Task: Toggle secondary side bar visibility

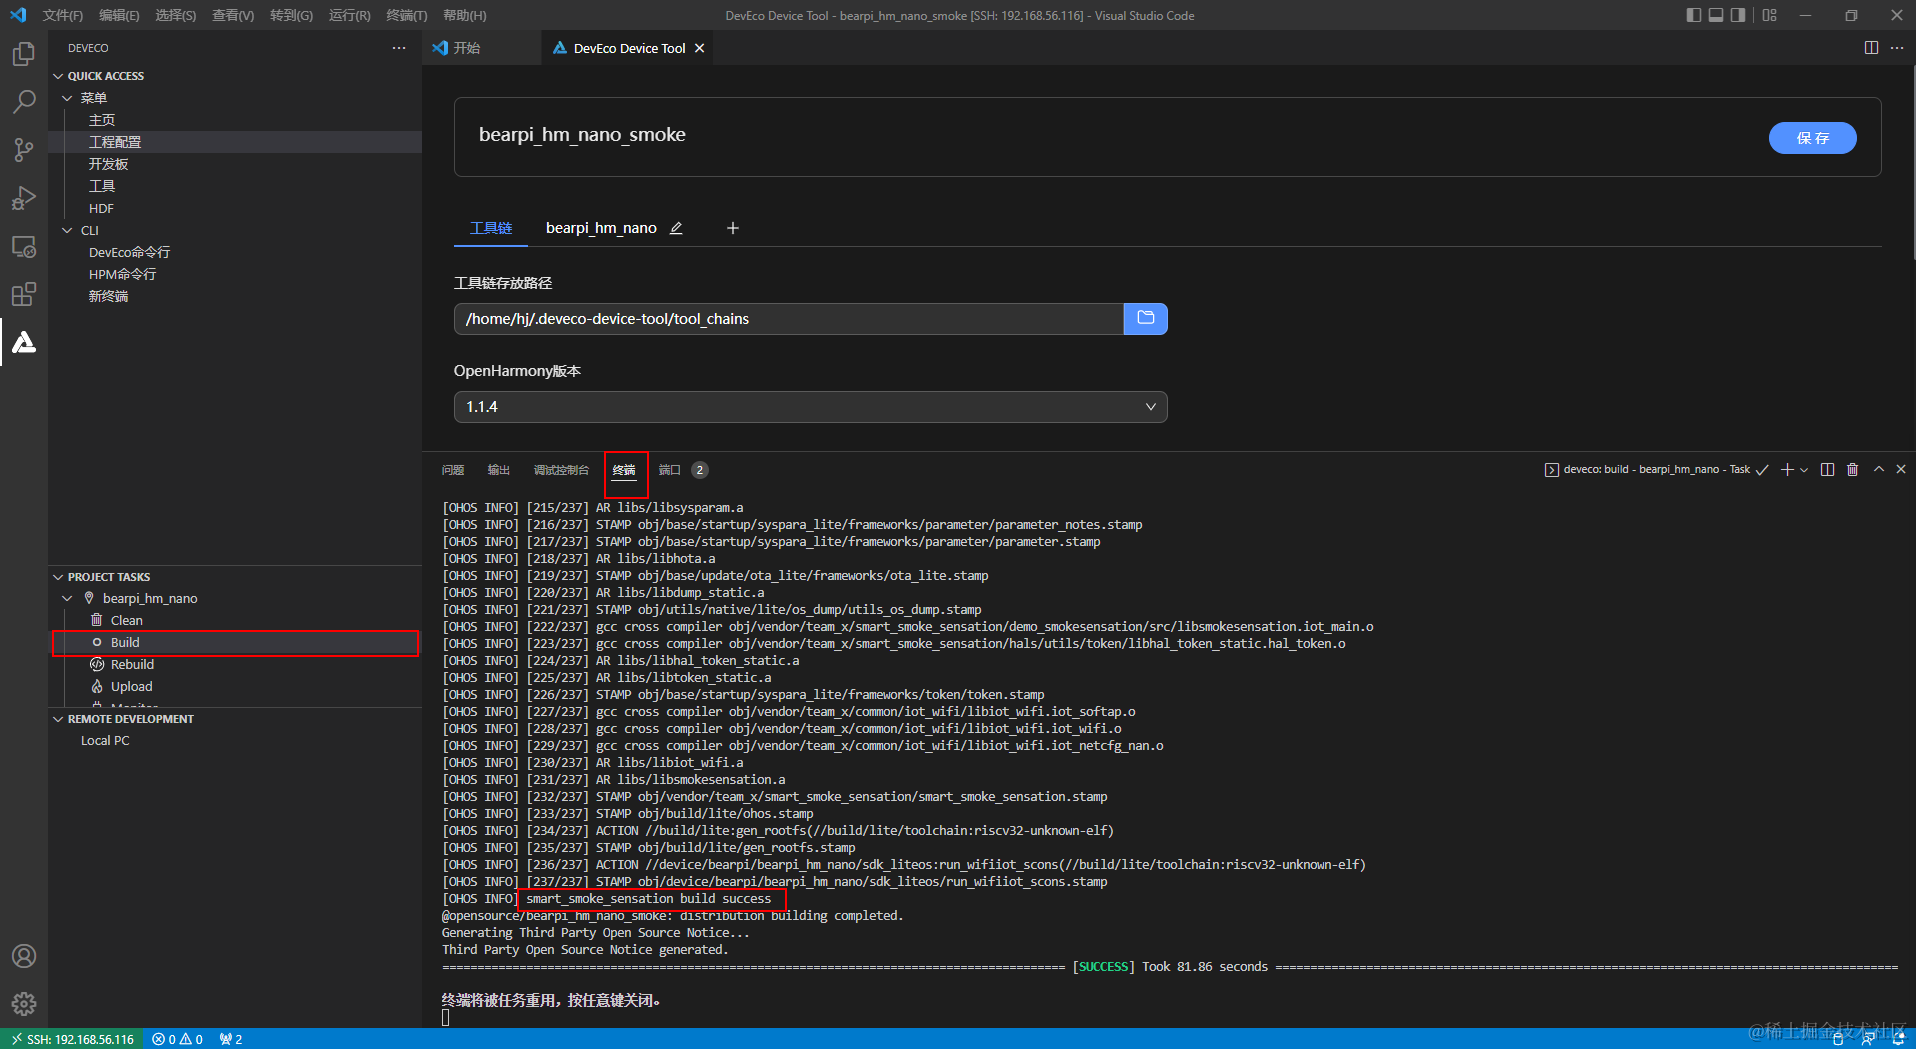Action: point(1738,15)
